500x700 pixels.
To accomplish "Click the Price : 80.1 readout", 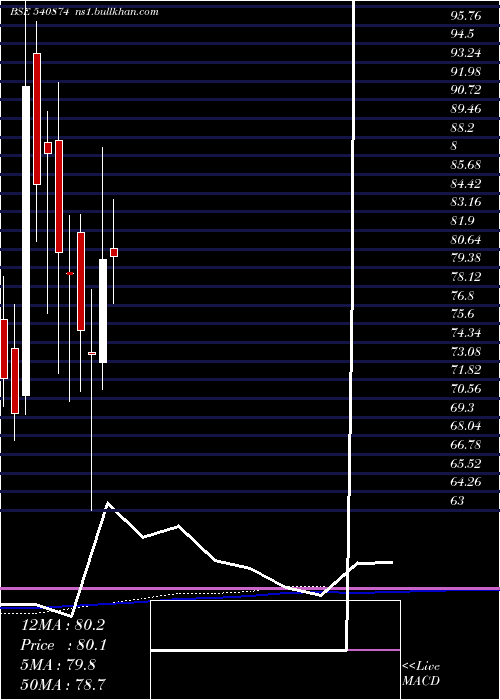I will click(62, 645).
